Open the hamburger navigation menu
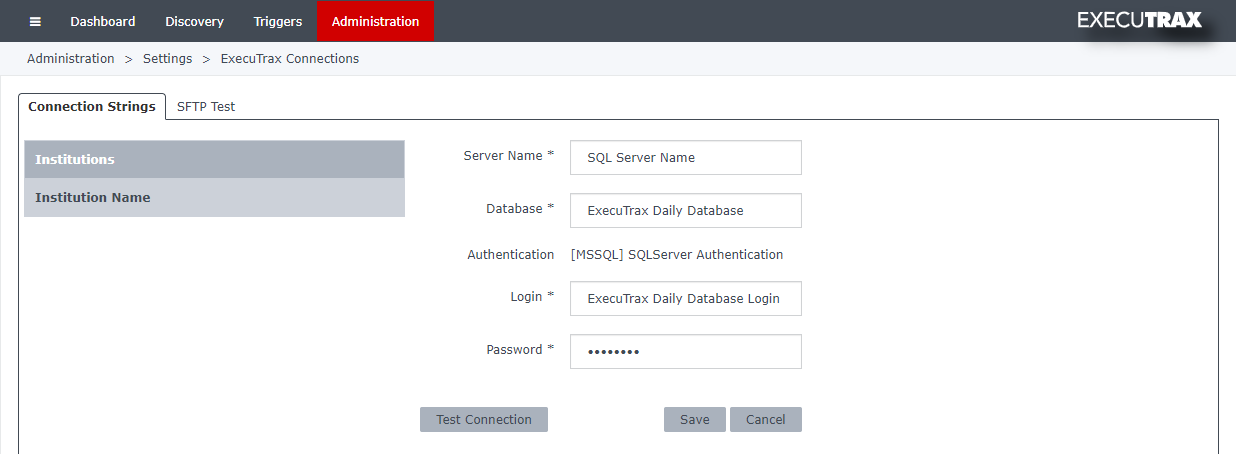Image resolution: width=1236 pixels, height=454 pixels. [35, 21]
